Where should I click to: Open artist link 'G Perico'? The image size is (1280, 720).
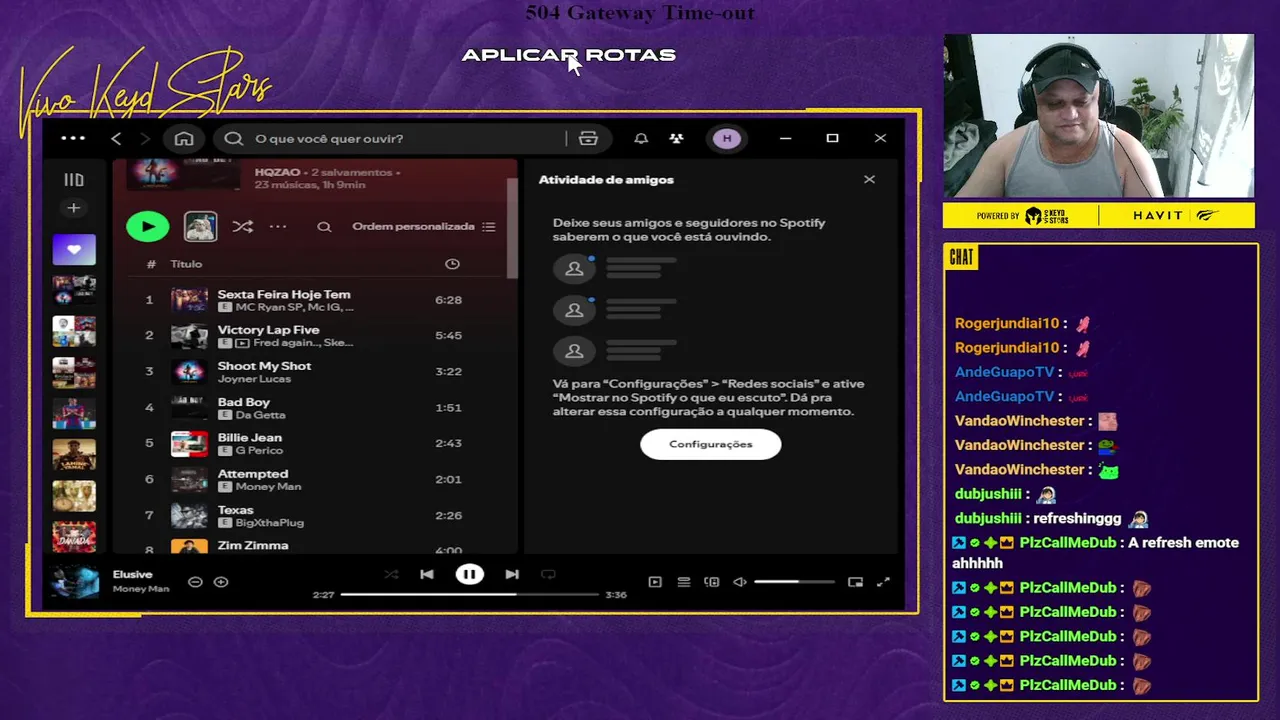(259, 451)
